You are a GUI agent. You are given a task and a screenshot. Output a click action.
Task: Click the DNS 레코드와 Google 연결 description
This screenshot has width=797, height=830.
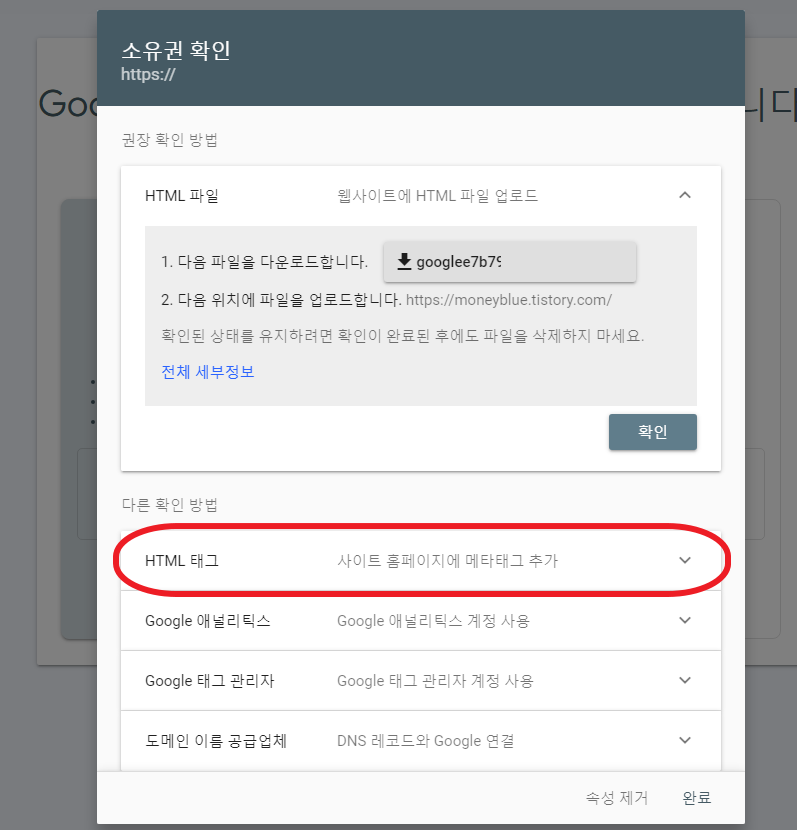coord(425,741)
